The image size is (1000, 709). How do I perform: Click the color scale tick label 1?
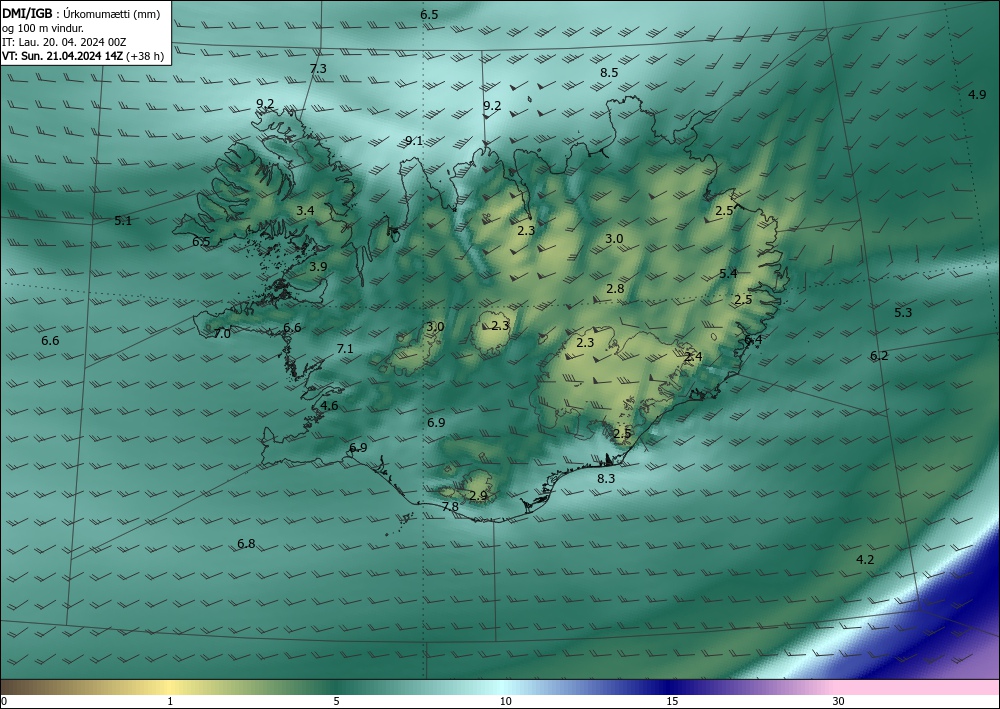point(170,702)
